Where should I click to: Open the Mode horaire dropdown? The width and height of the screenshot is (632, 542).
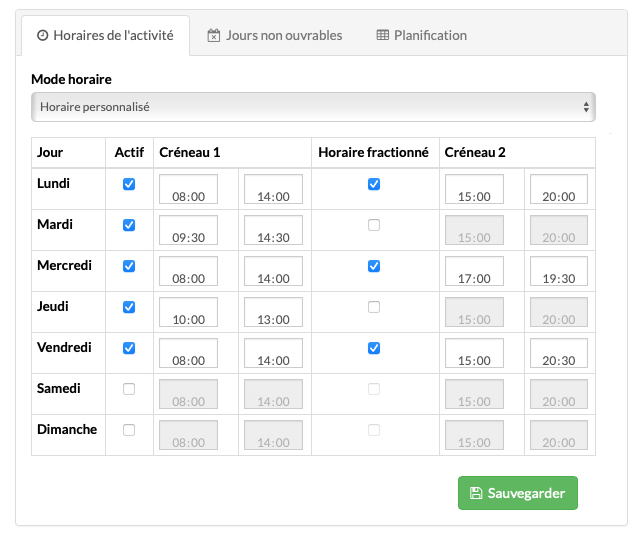pos(313,107)
